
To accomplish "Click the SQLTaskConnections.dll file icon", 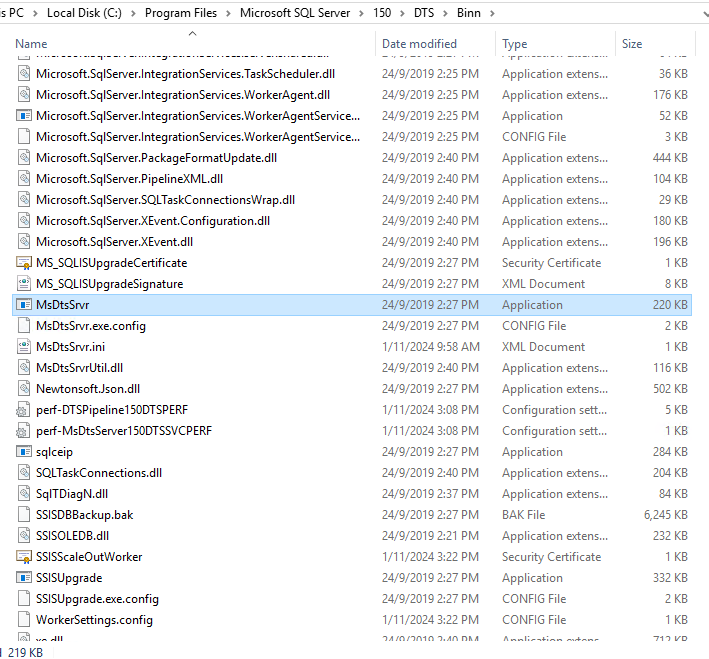I will coord(24,473).
